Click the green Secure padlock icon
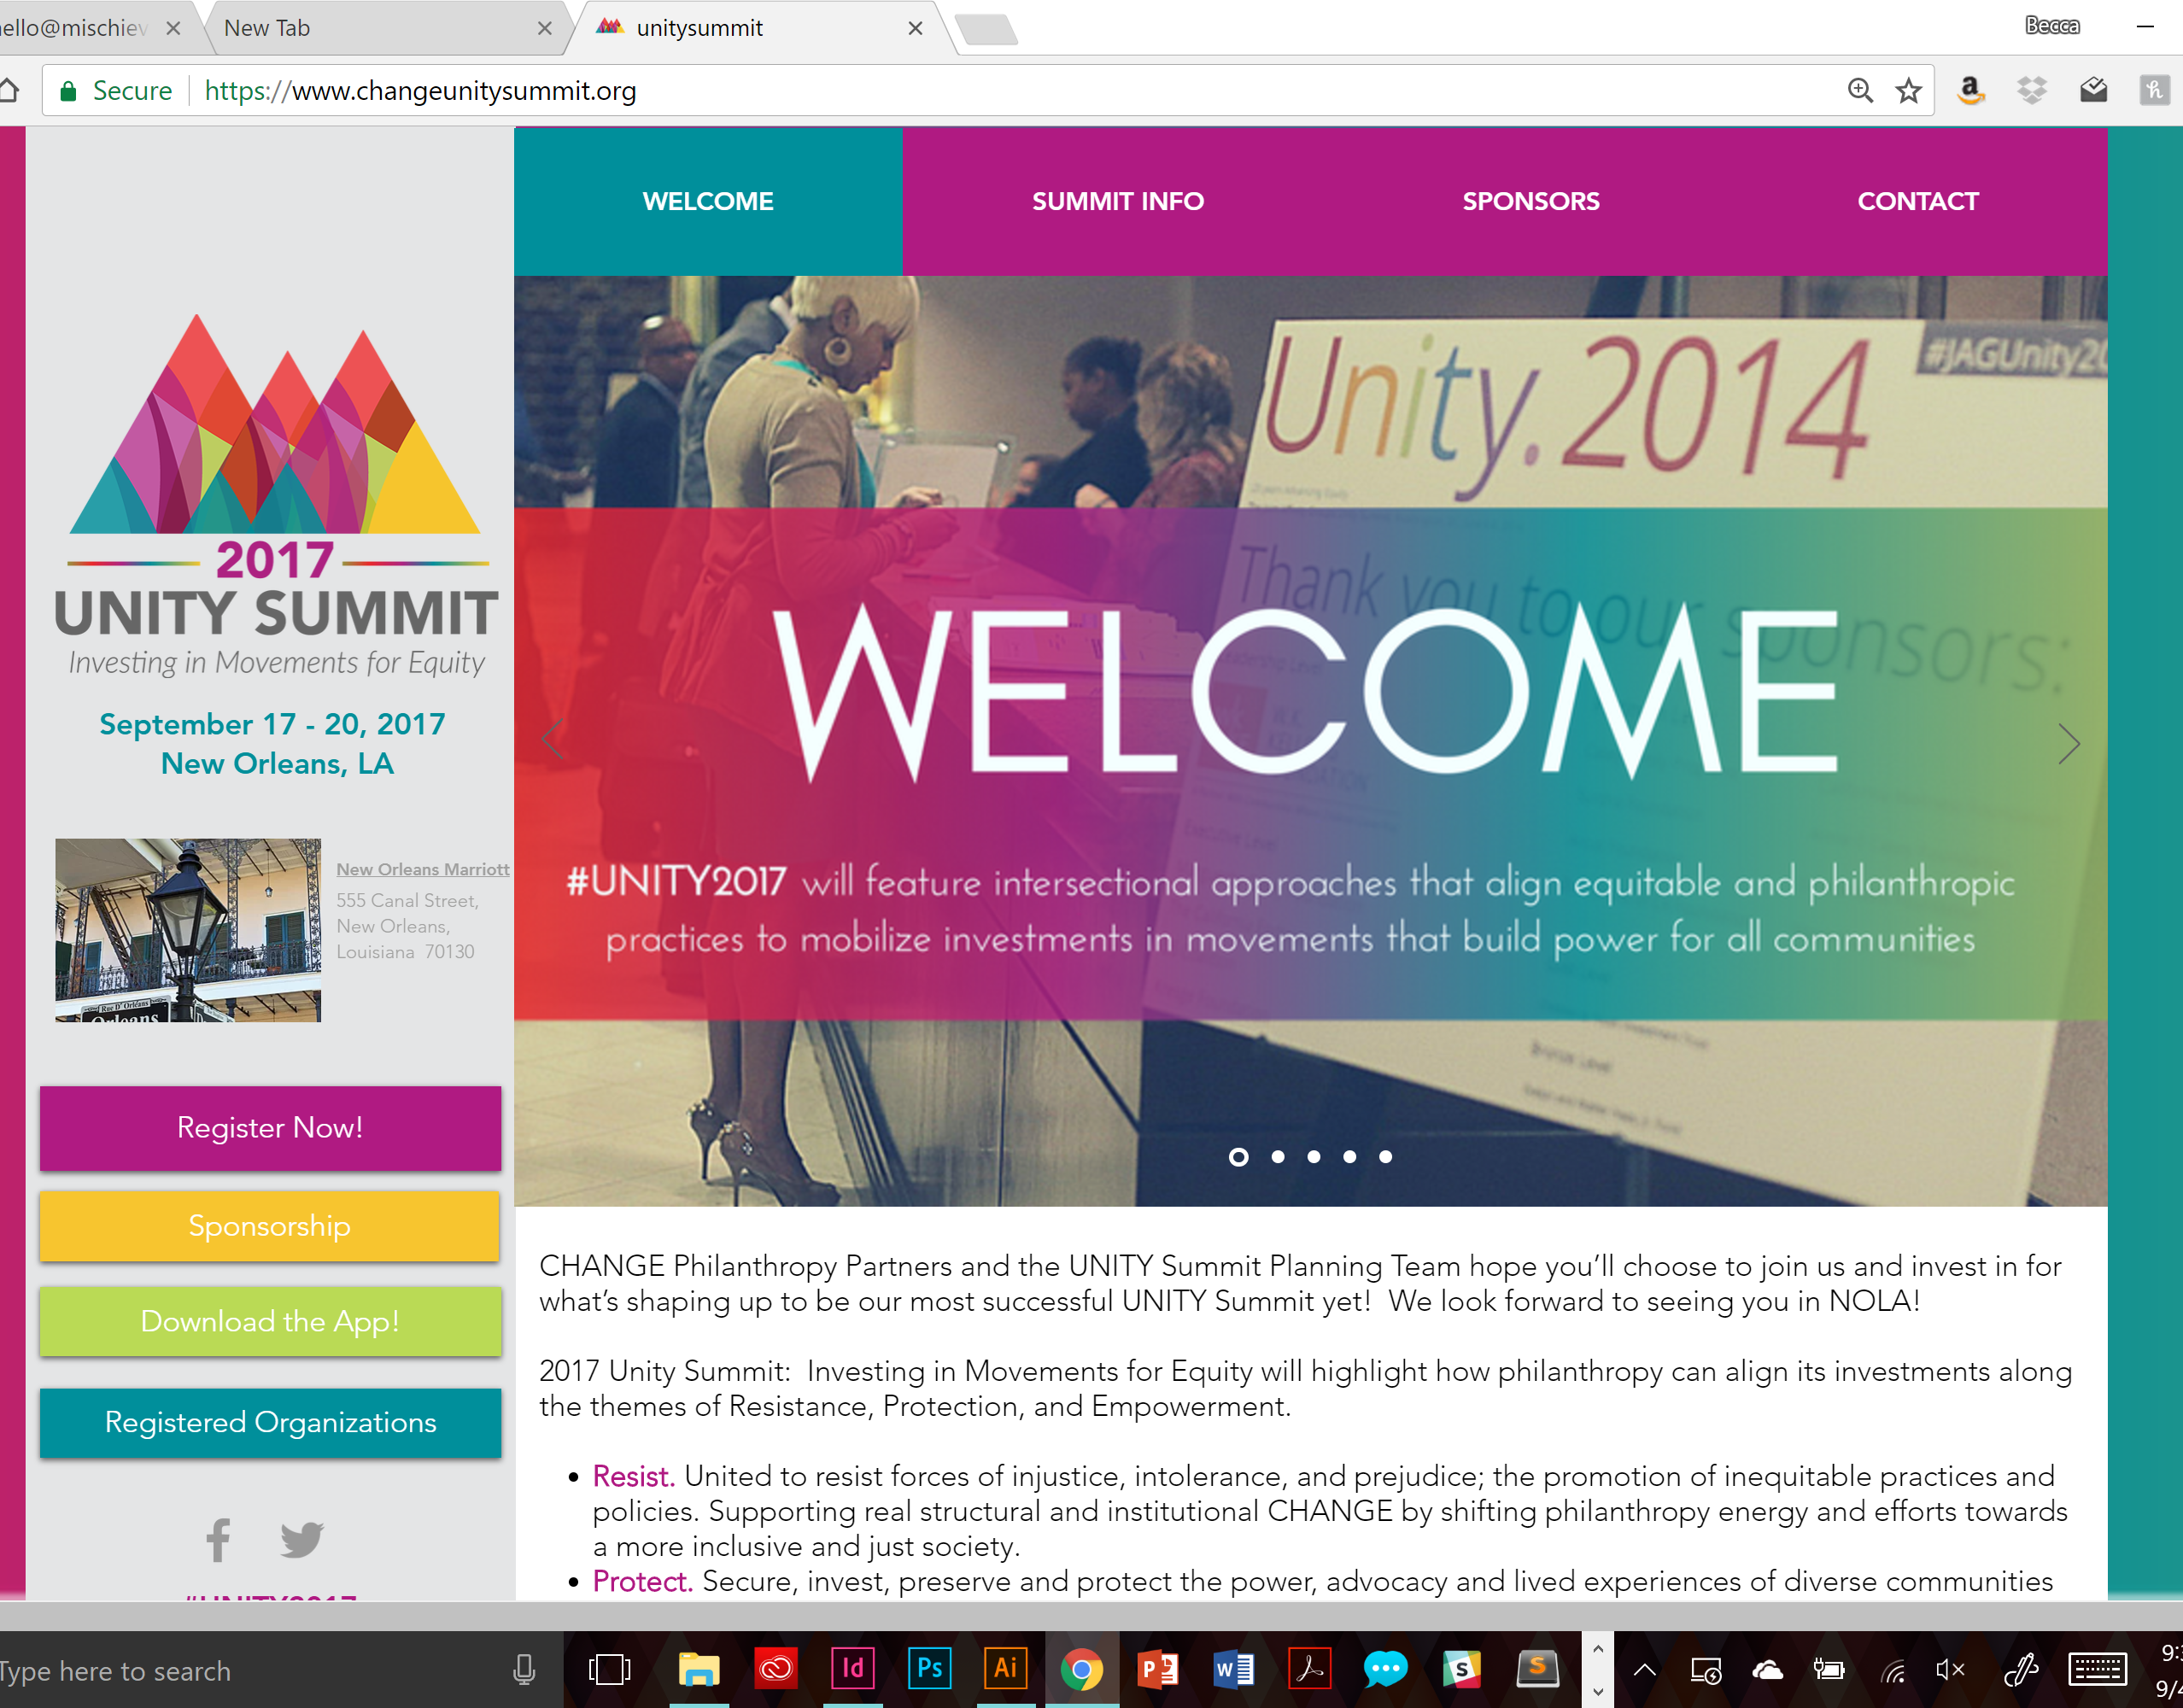Viewport: 2183px width, 1708px height. (68, 91)
